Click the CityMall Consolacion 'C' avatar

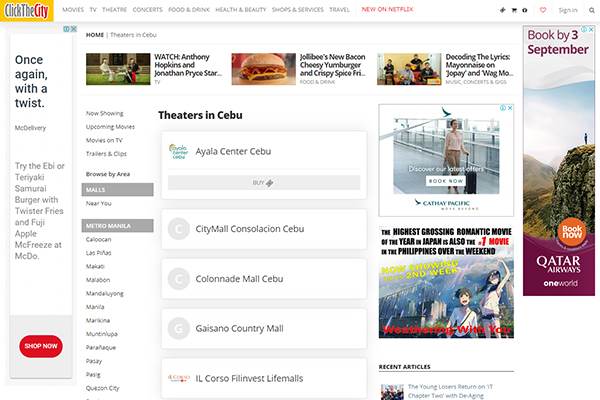[x=179, y=229]
